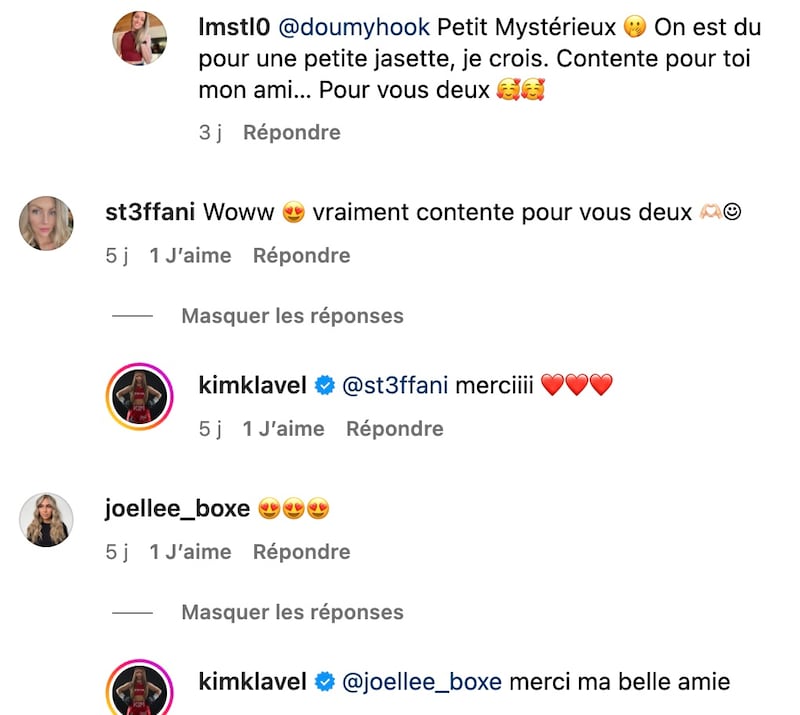Viewport: 800px width, 715px height.
Task: View likes on kimklavel's merciiii reply
Action: tap(284, 429)
